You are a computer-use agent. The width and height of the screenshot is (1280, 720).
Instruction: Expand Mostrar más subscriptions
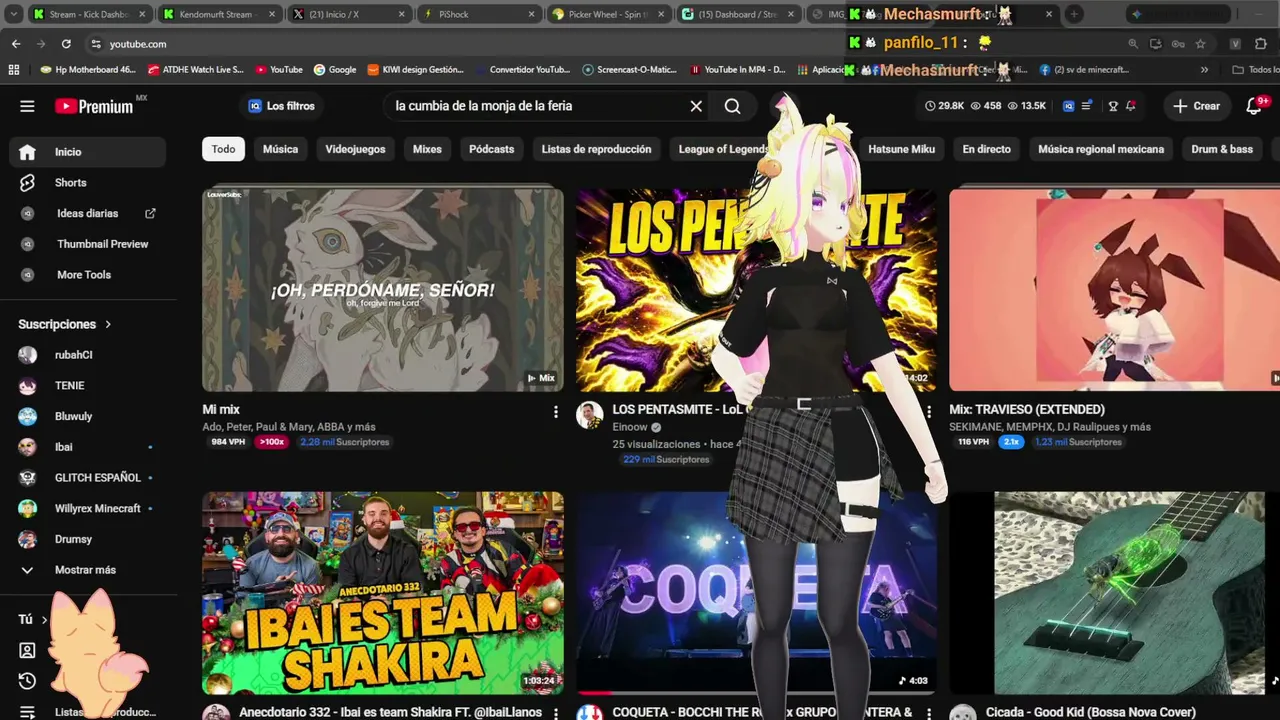click(x=87, y=570)
